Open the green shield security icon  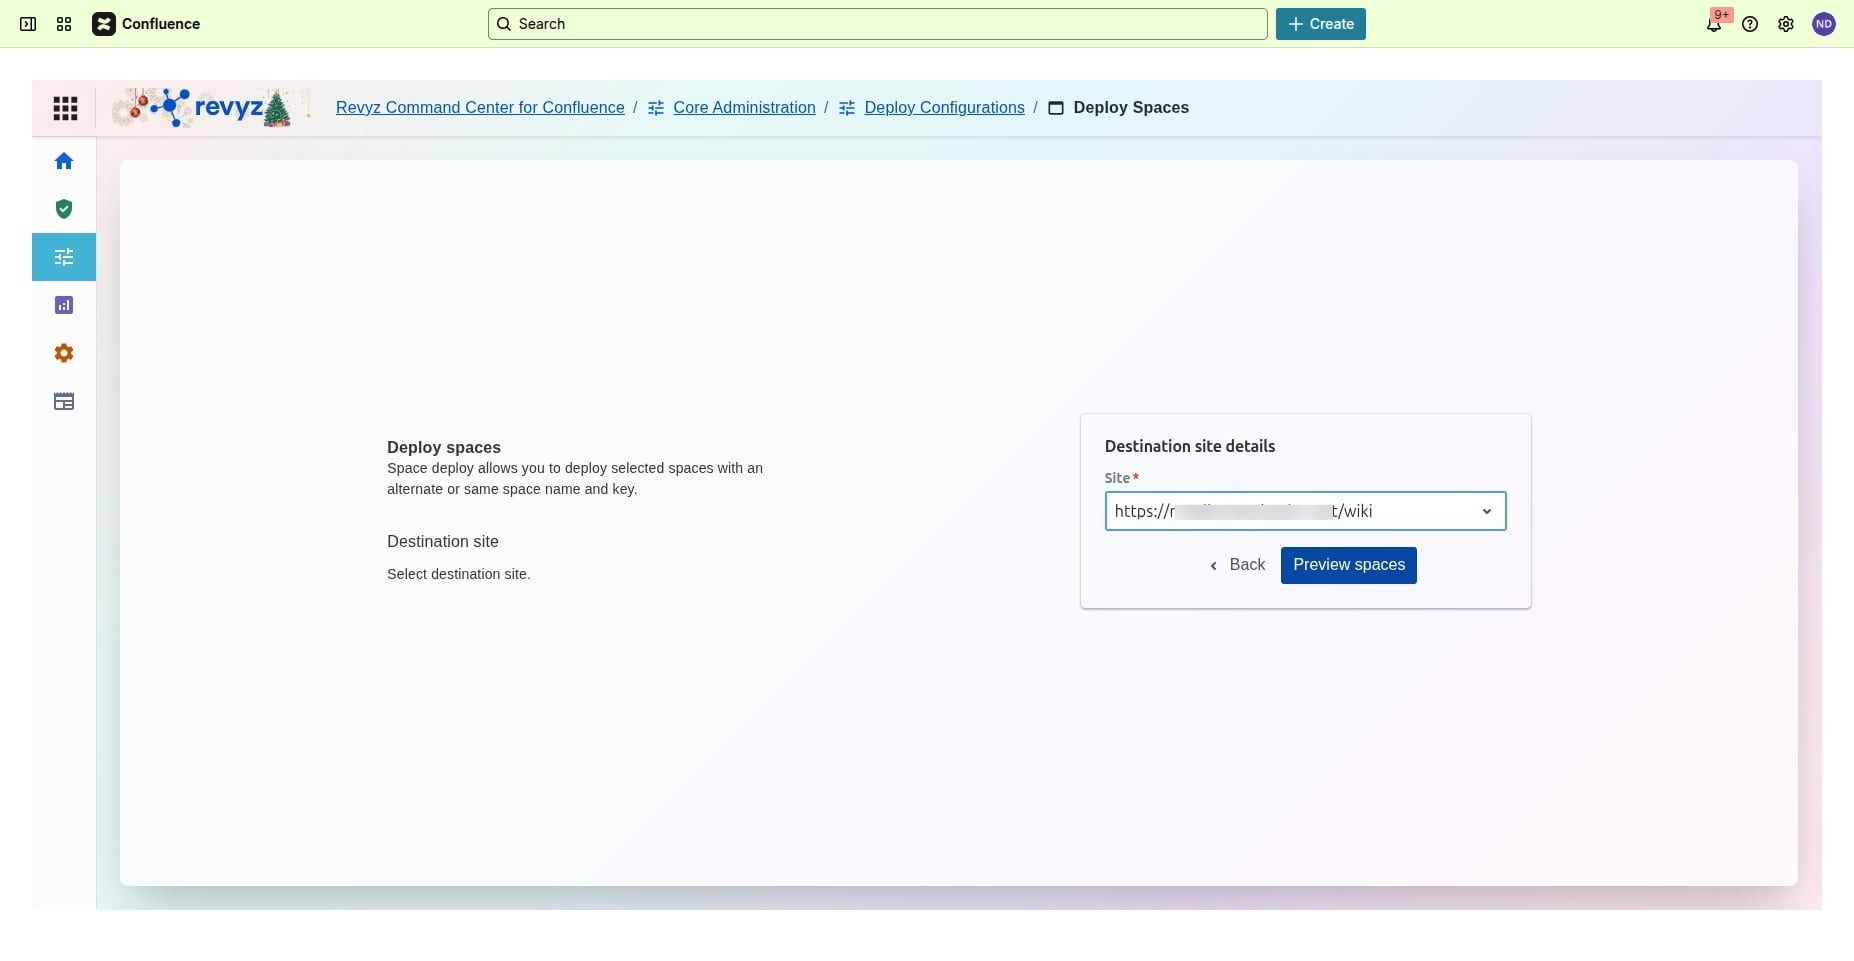(64, 209)
